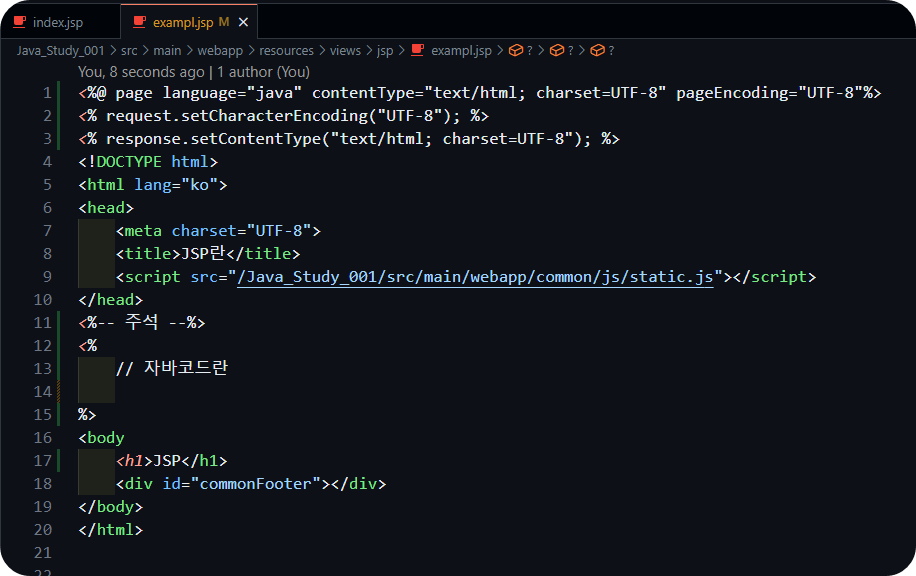916x576 pixels.
Task: Click the opening body tag
Action: tap(101, 438)
